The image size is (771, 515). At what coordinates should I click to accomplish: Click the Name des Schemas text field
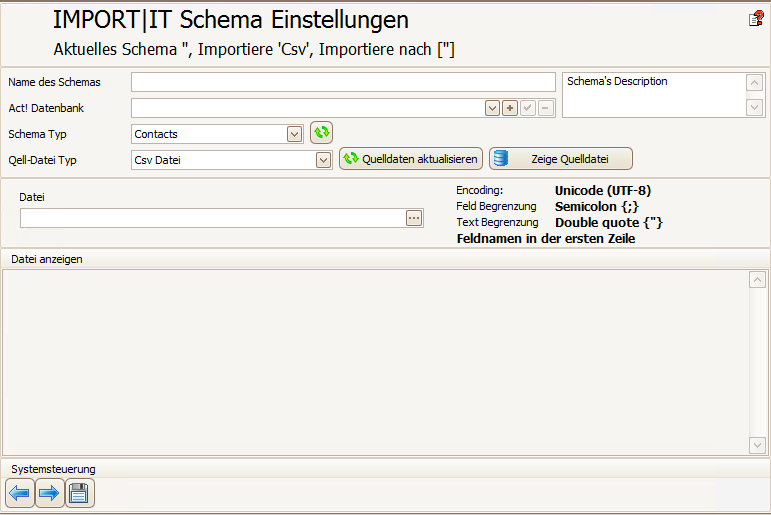[x=343, y=82]
